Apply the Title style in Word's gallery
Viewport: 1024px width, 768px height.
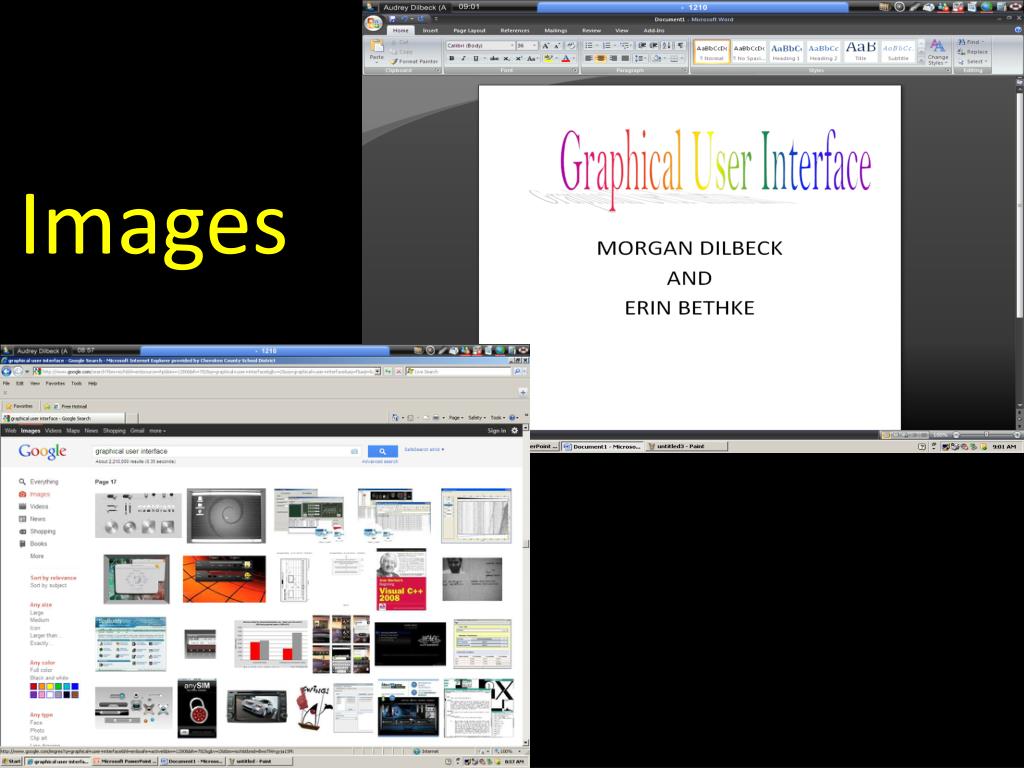click(x=861, y=52)
